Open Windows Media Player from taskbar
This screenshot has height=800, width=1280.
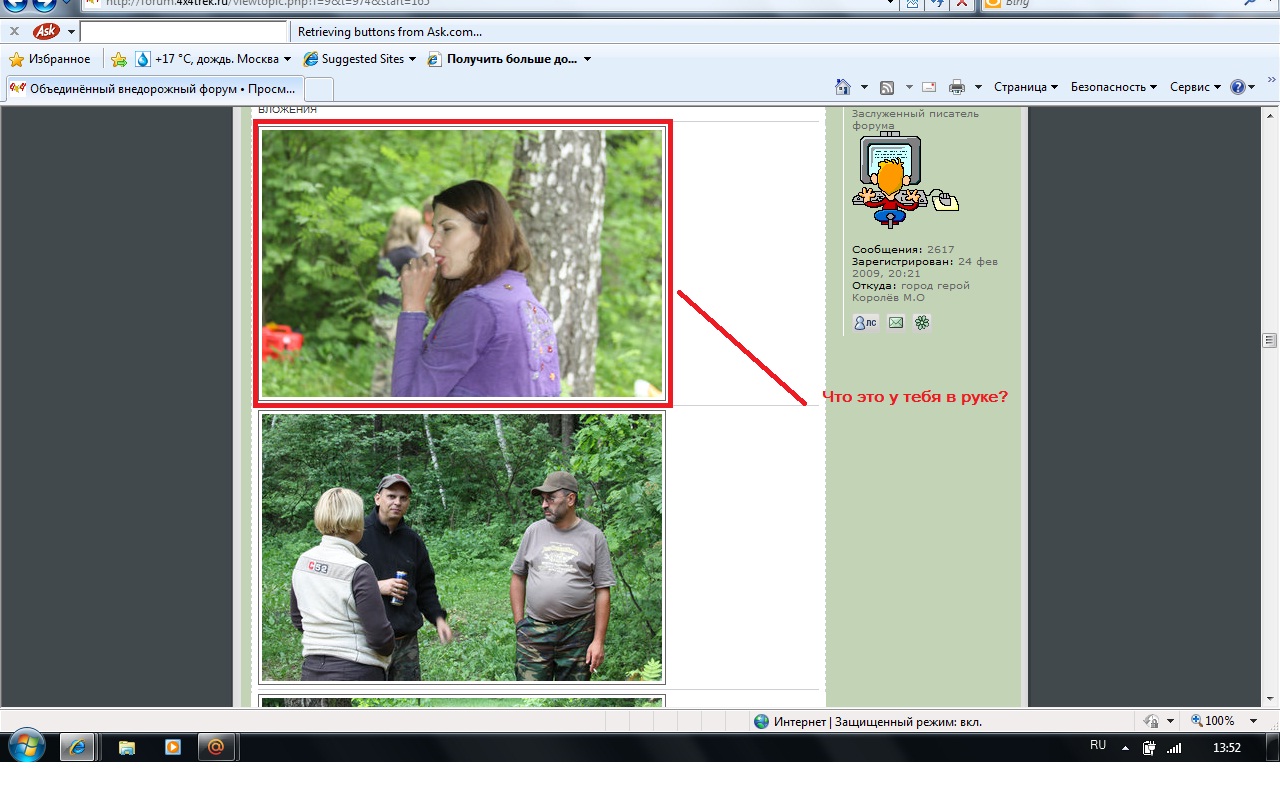(173, 747)
